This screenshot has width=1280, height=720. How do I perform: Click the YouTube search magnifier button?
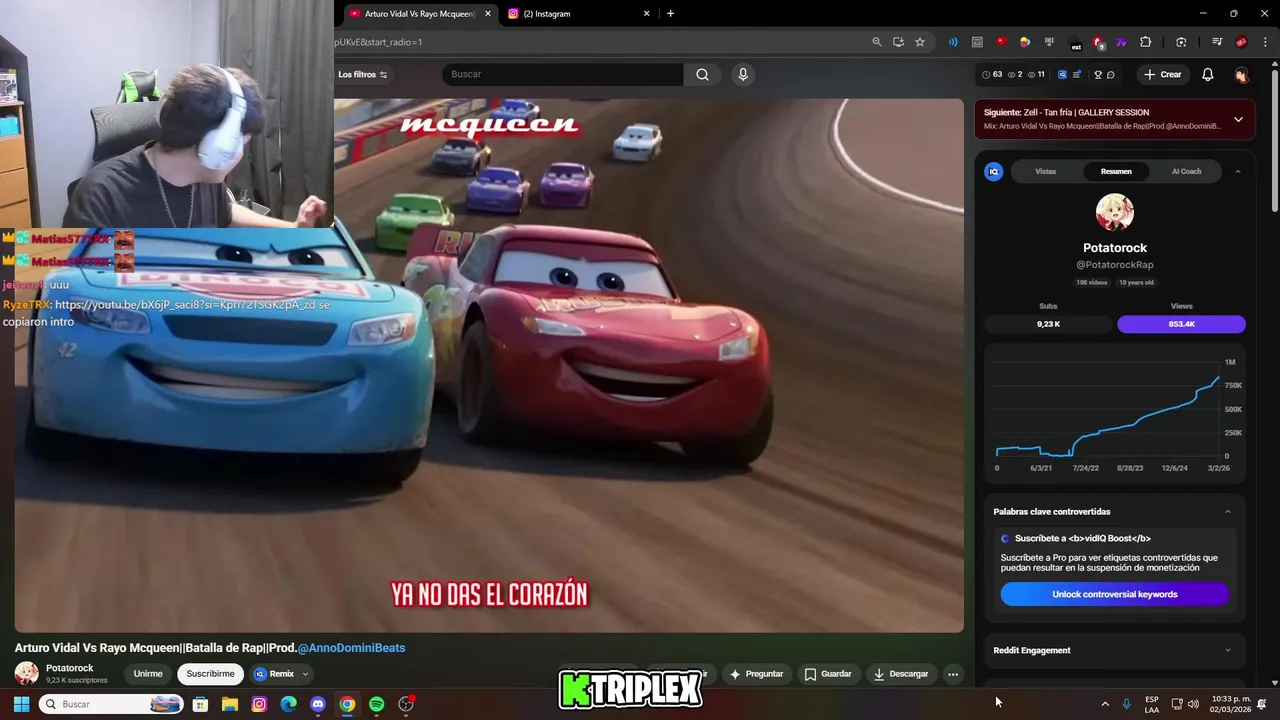[702, 74]
